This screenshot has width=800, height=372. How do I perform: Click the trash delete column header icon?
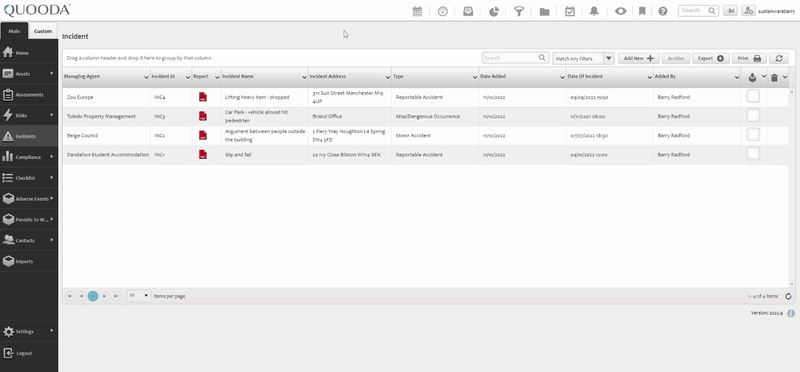coord(774,78)
